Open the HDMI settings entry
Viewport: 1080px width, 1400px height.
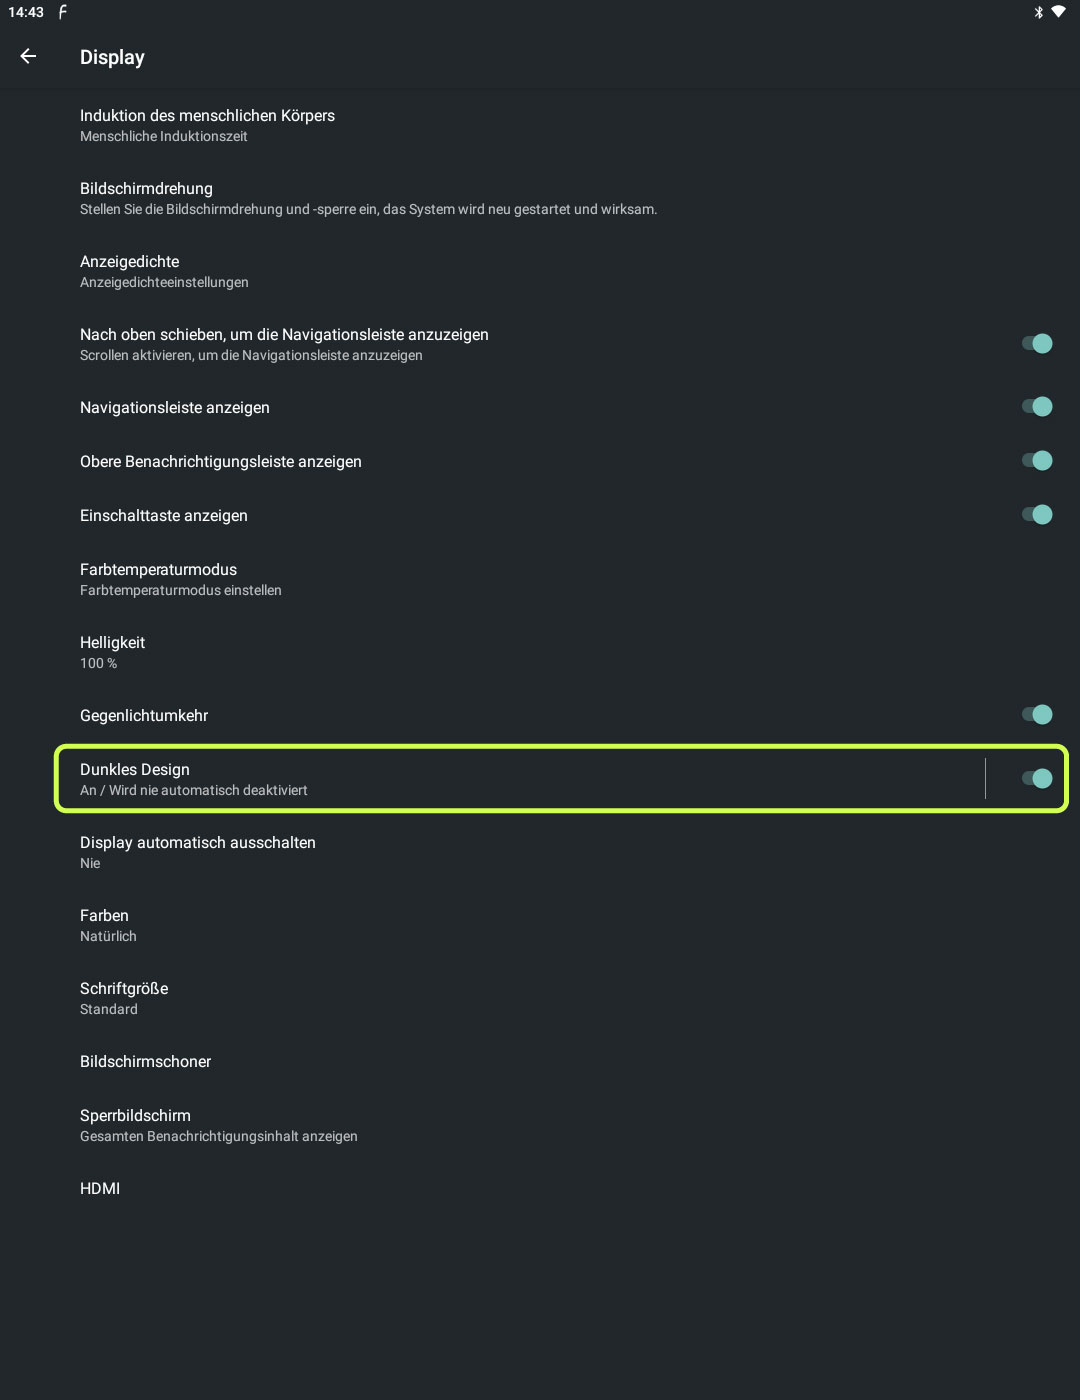100,1189
